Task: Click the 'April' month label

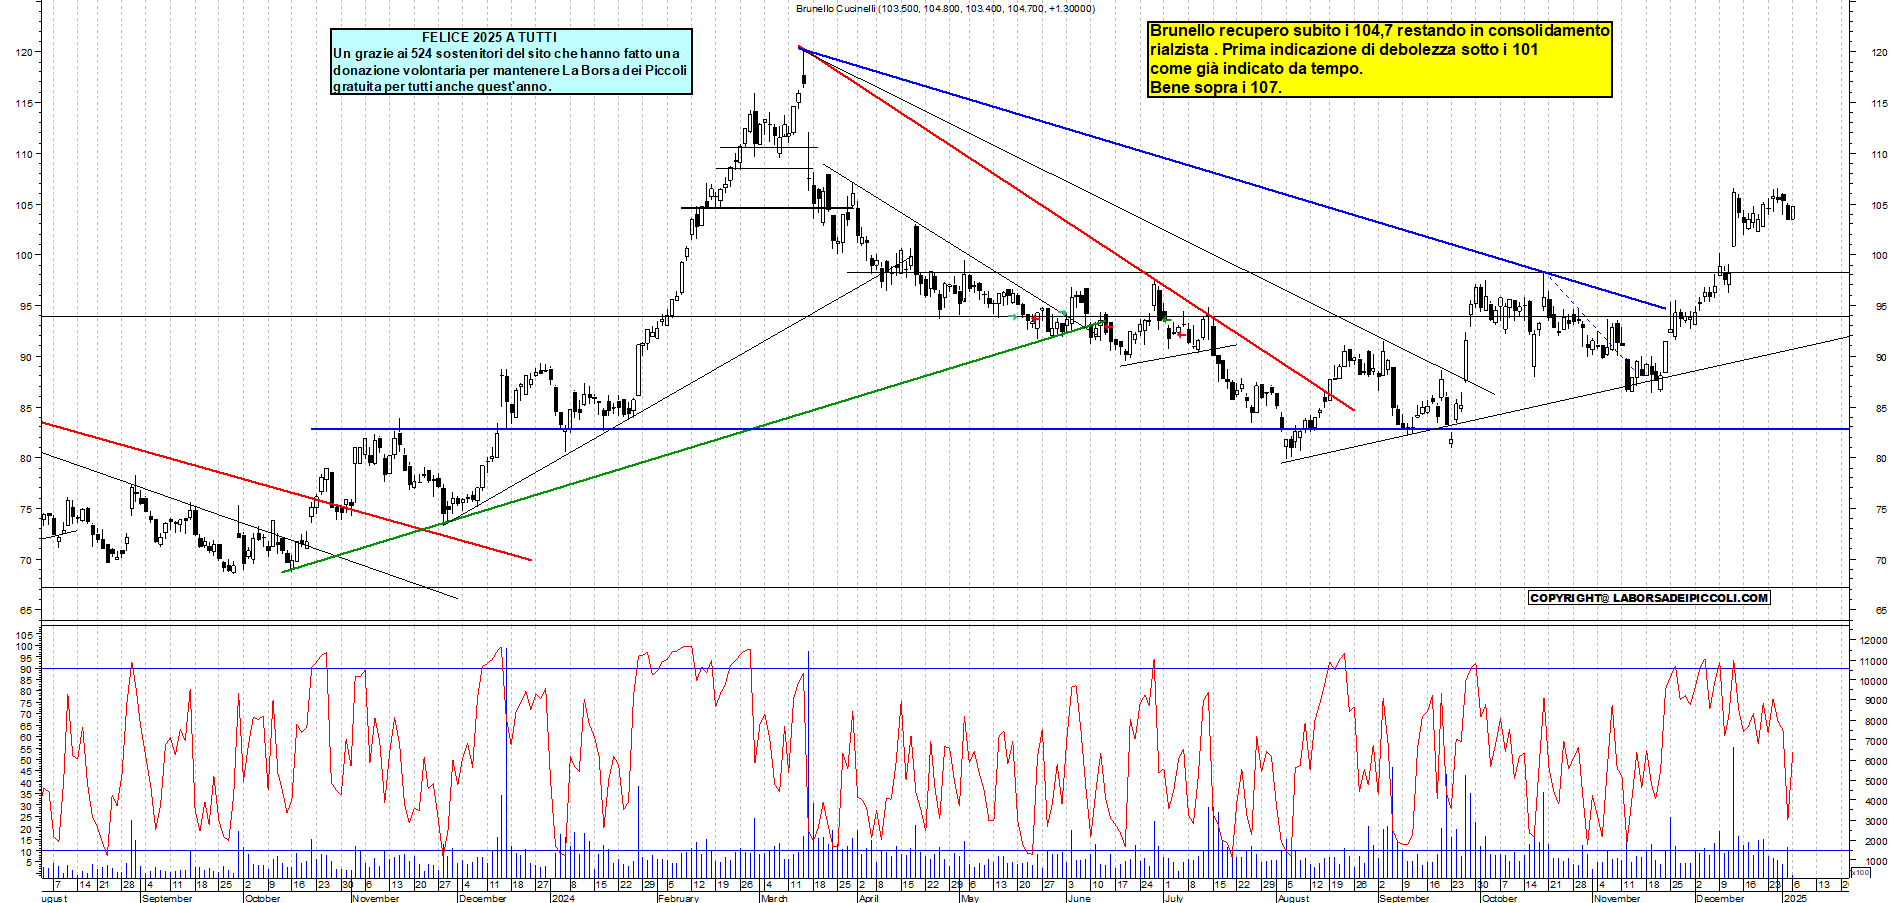Action: (869, 898)
